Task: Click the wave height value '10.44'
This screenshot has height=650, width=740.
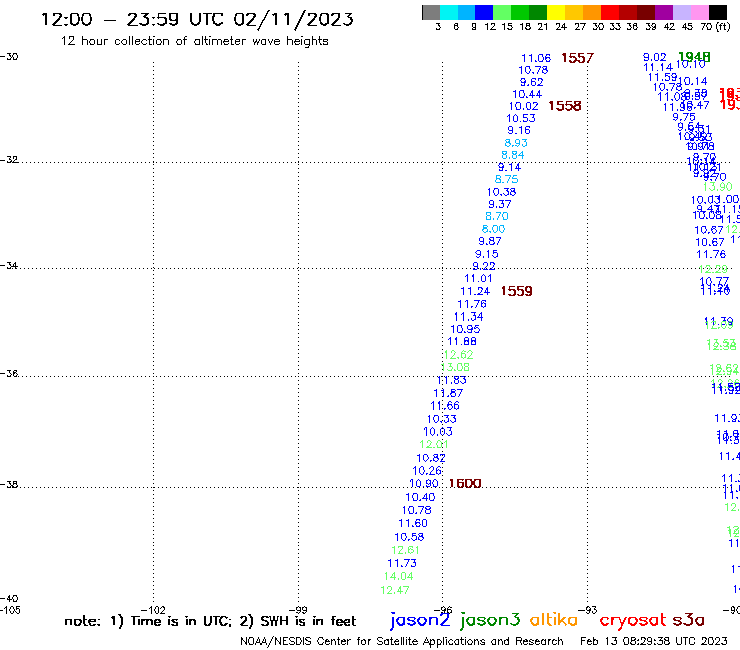Action: [x=527, y=94]
